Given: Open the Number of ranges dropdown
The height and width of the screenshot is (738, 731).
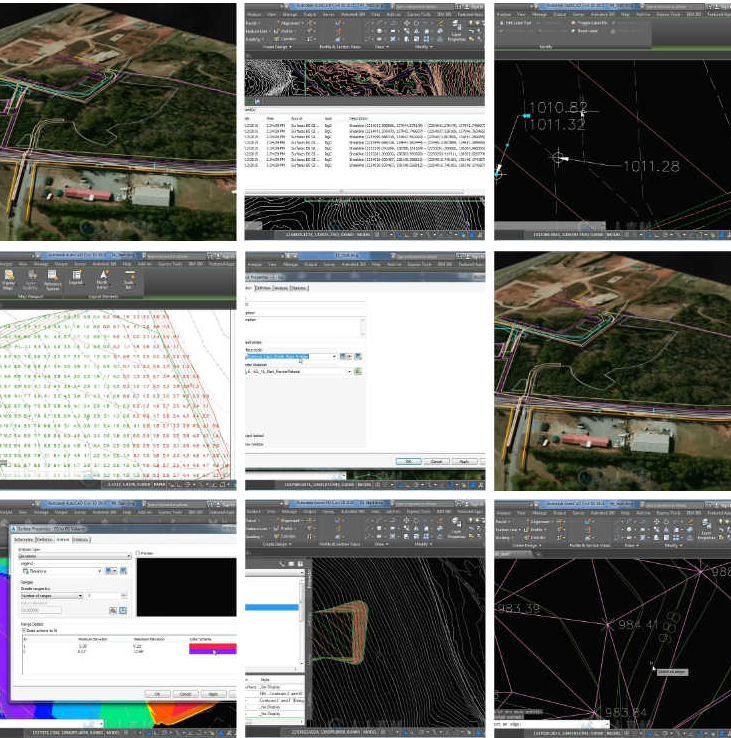Looking at the screenshot, I should tap(79, 595).
